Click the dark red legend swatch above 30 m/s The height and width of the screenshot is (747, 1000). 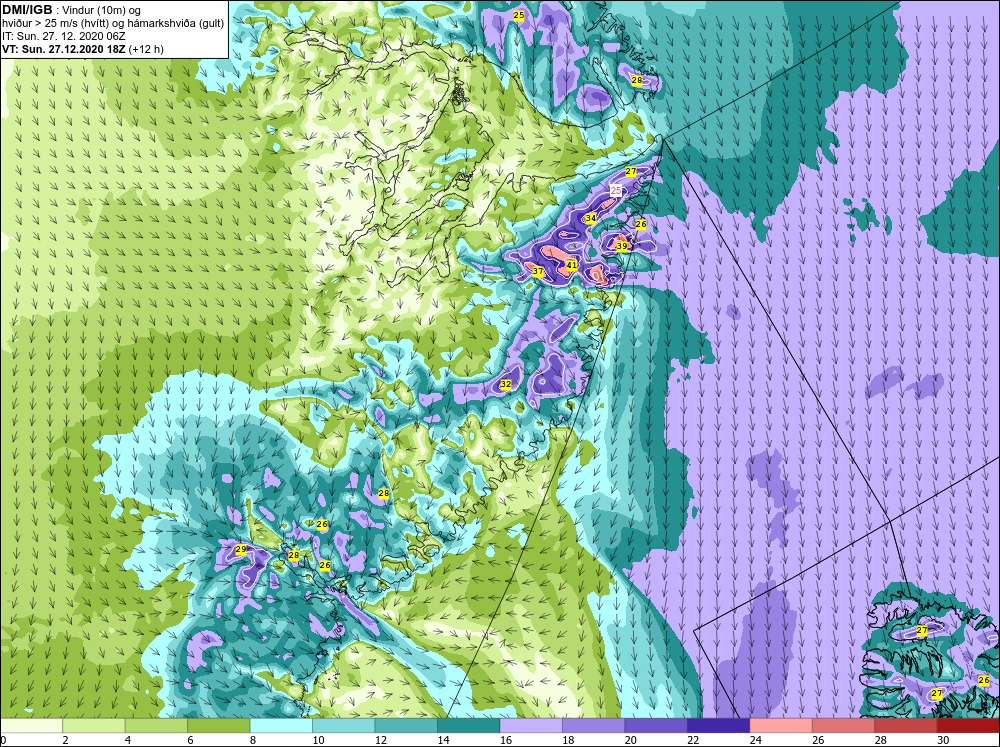(x=969, y=725)
